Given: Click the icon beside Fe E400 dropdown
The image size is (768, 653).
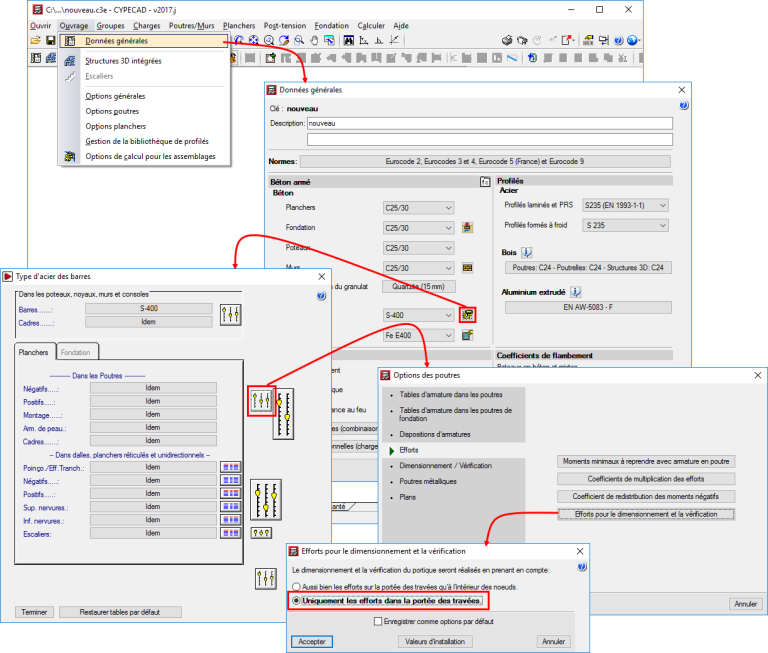Looking at the screenshot, I should coord(468,335).
